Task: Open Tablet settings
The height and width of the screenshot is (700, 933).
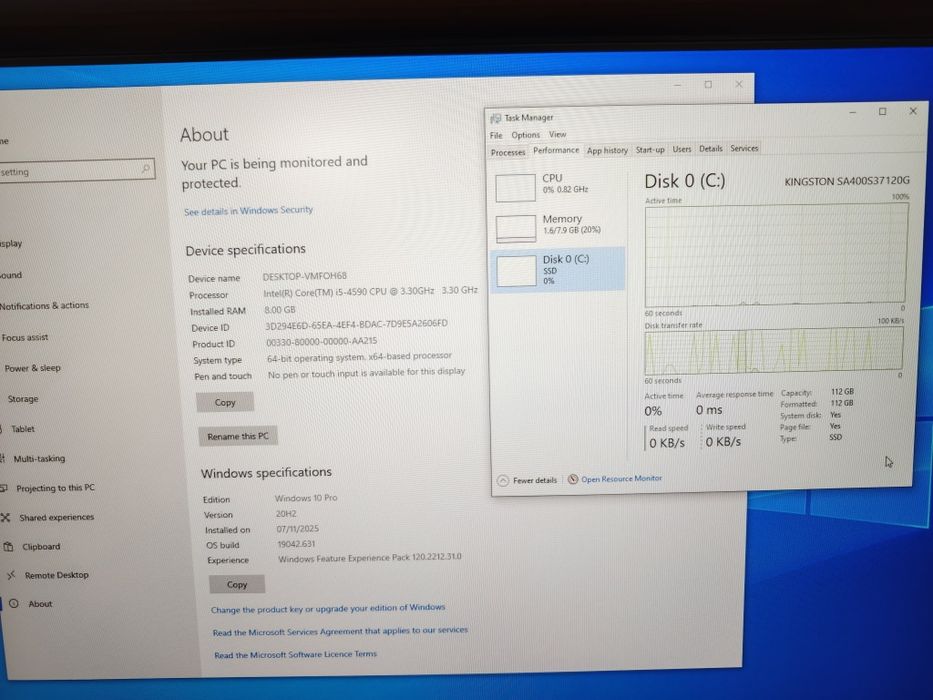Action: [23, 429]
